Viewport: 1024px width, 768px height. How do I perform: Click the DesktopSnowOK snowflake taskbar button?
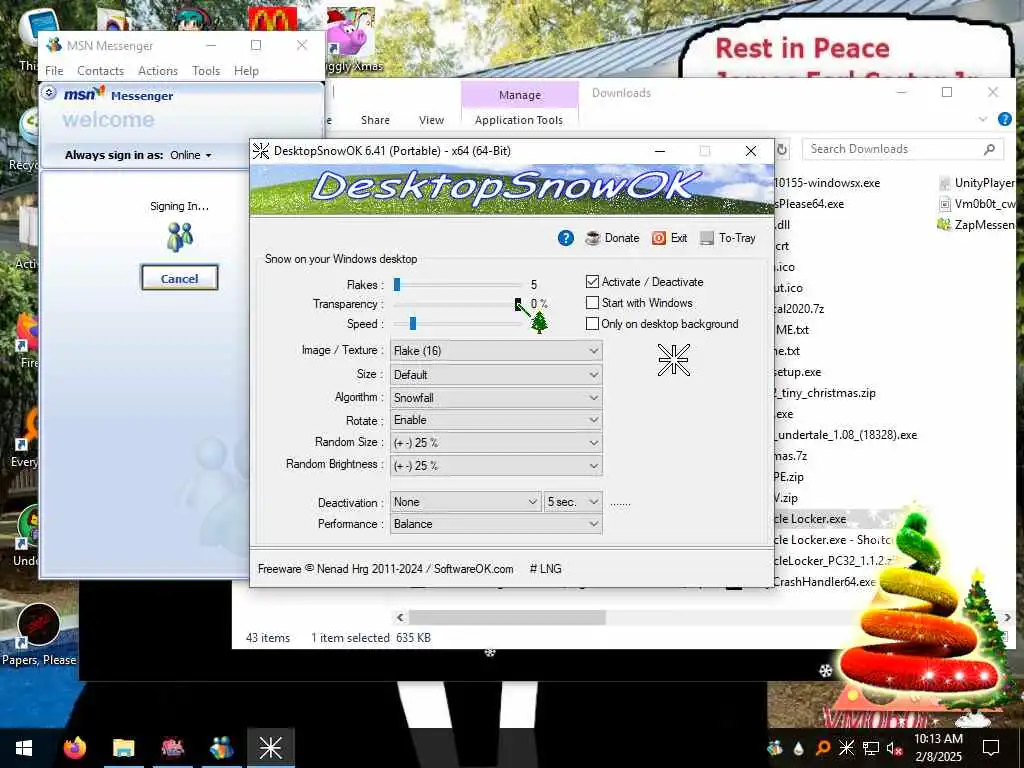pyautogui.click(x=270, y=748)
